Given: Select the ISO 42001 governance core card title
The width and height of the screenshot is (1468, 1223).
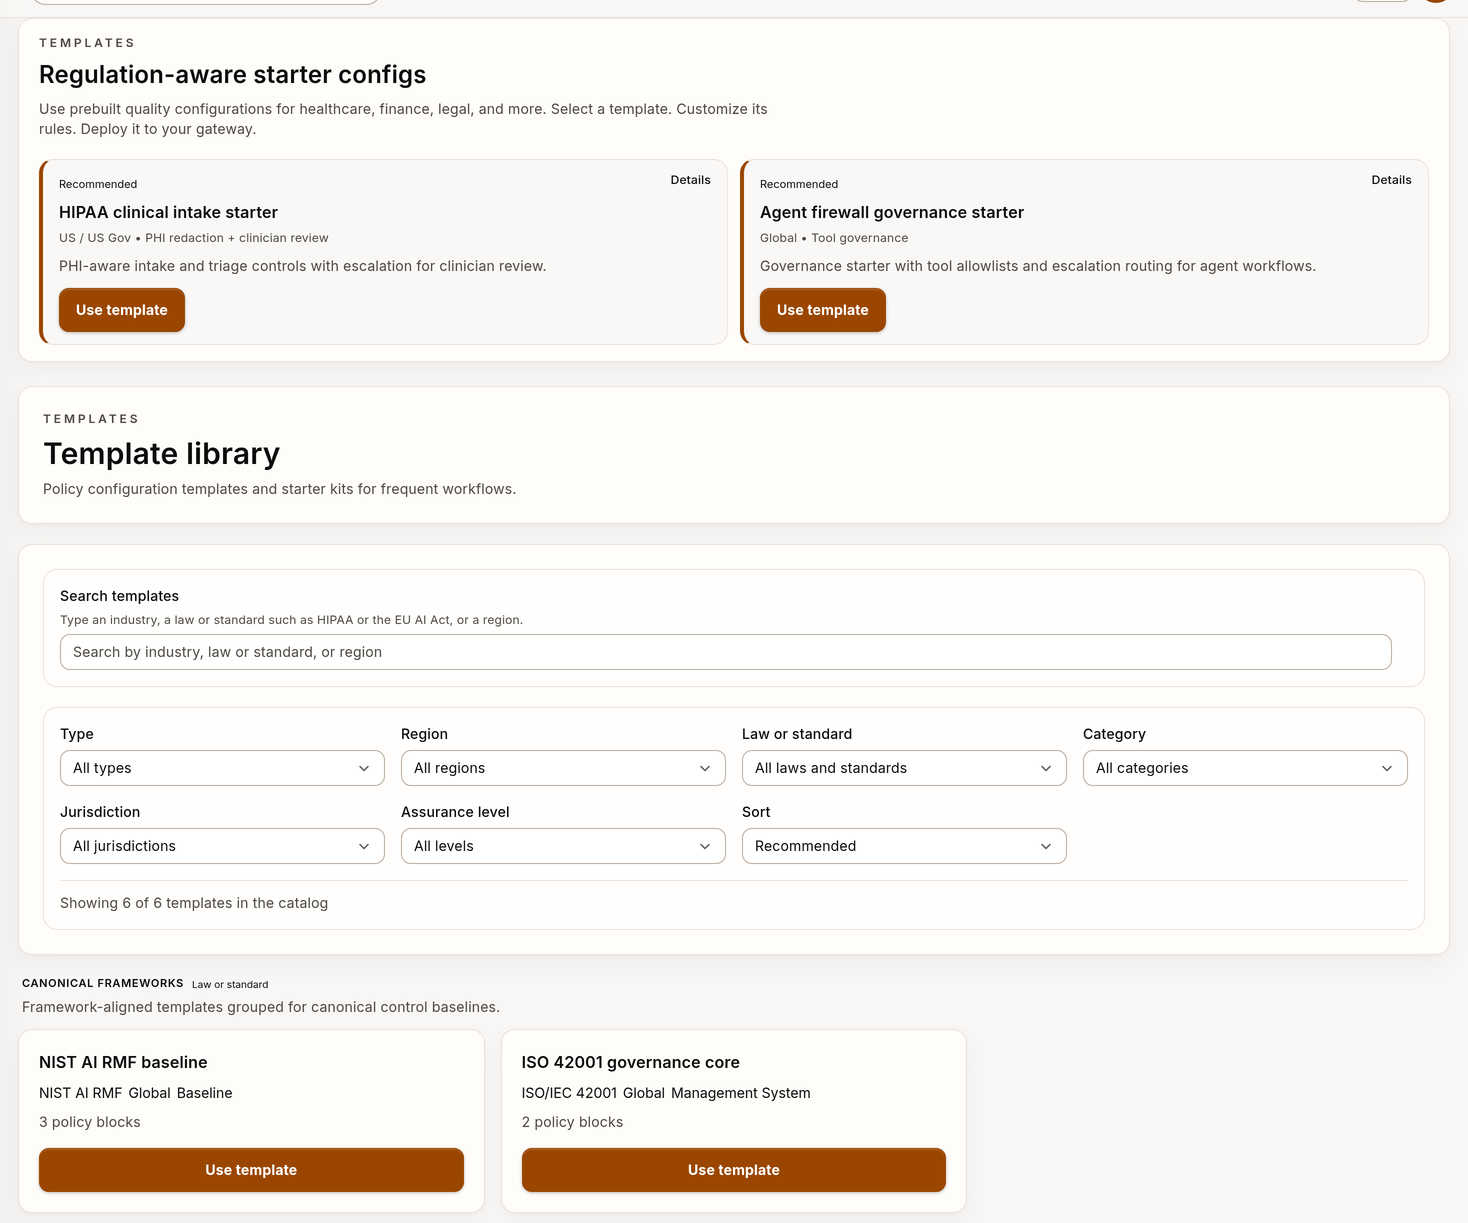Looking at the screenshot, I should point(631,1062).
